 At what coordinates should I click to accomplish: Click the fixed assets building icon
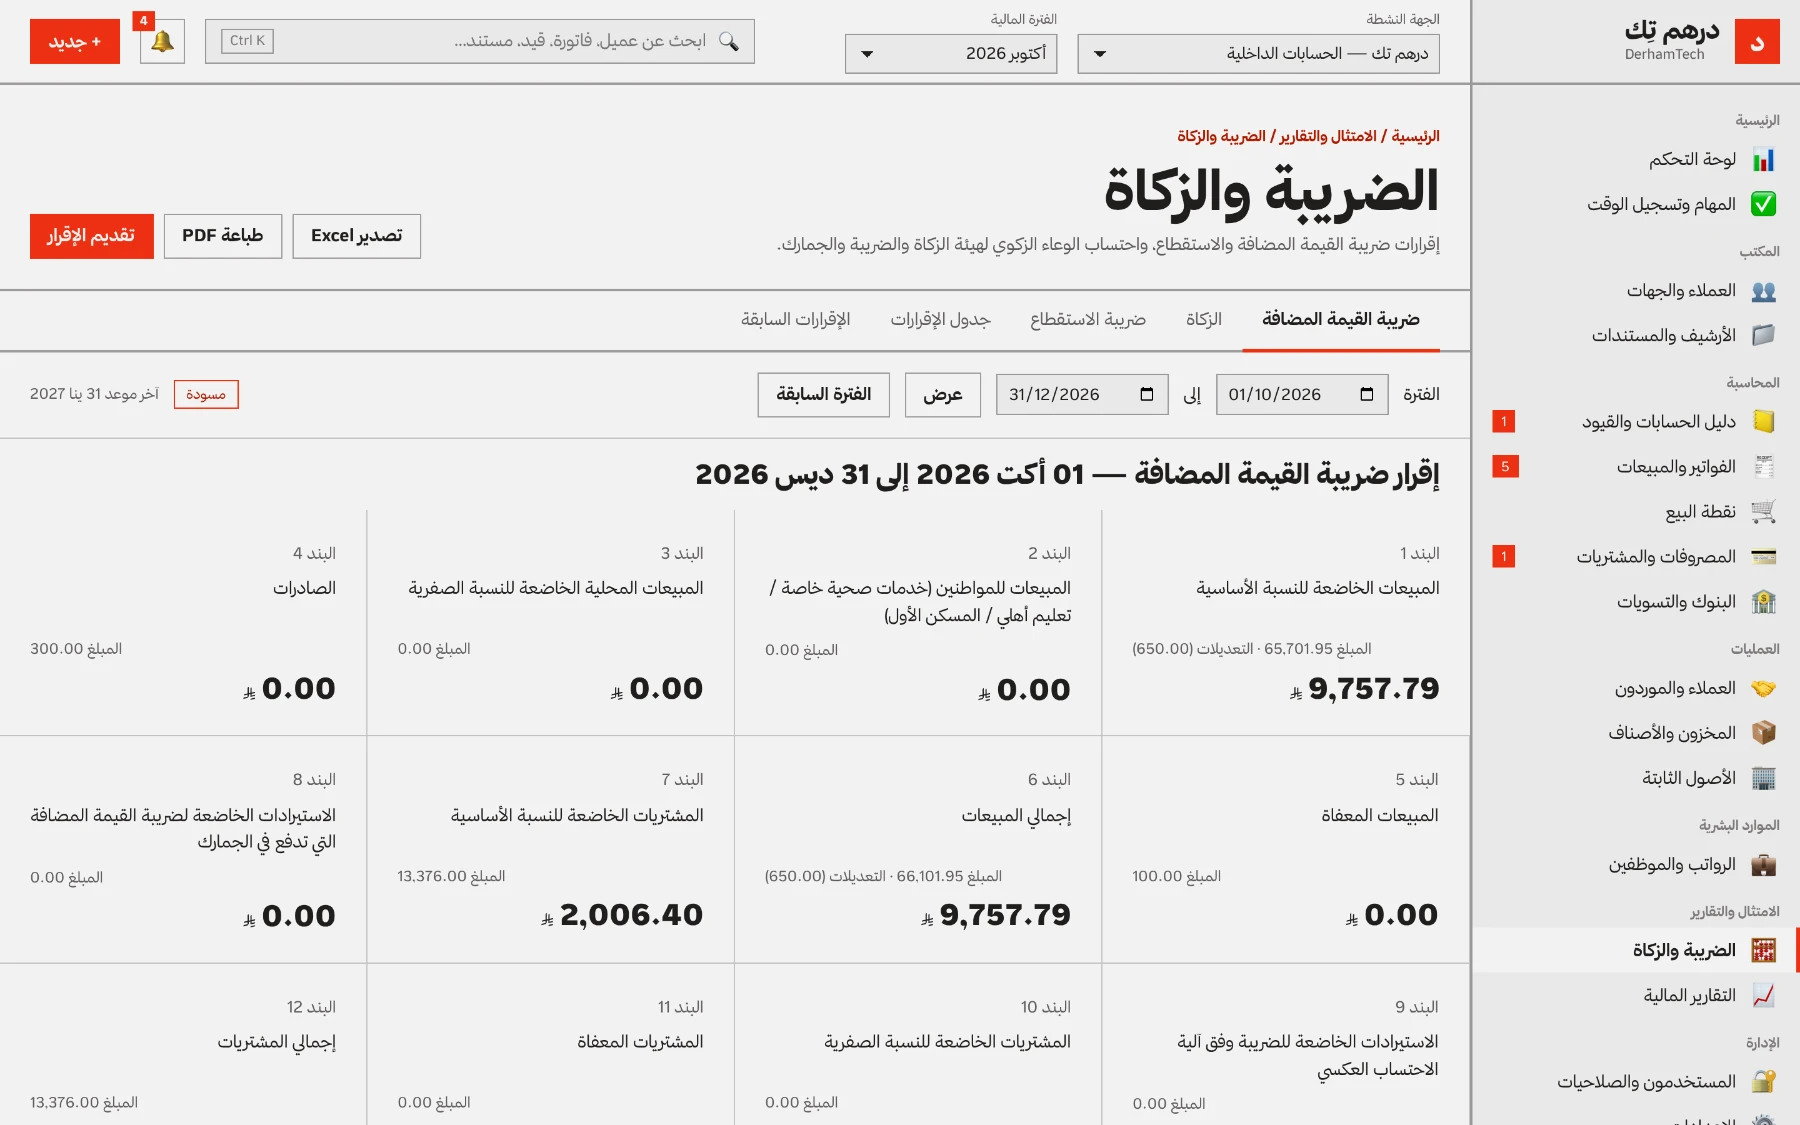1763,778
